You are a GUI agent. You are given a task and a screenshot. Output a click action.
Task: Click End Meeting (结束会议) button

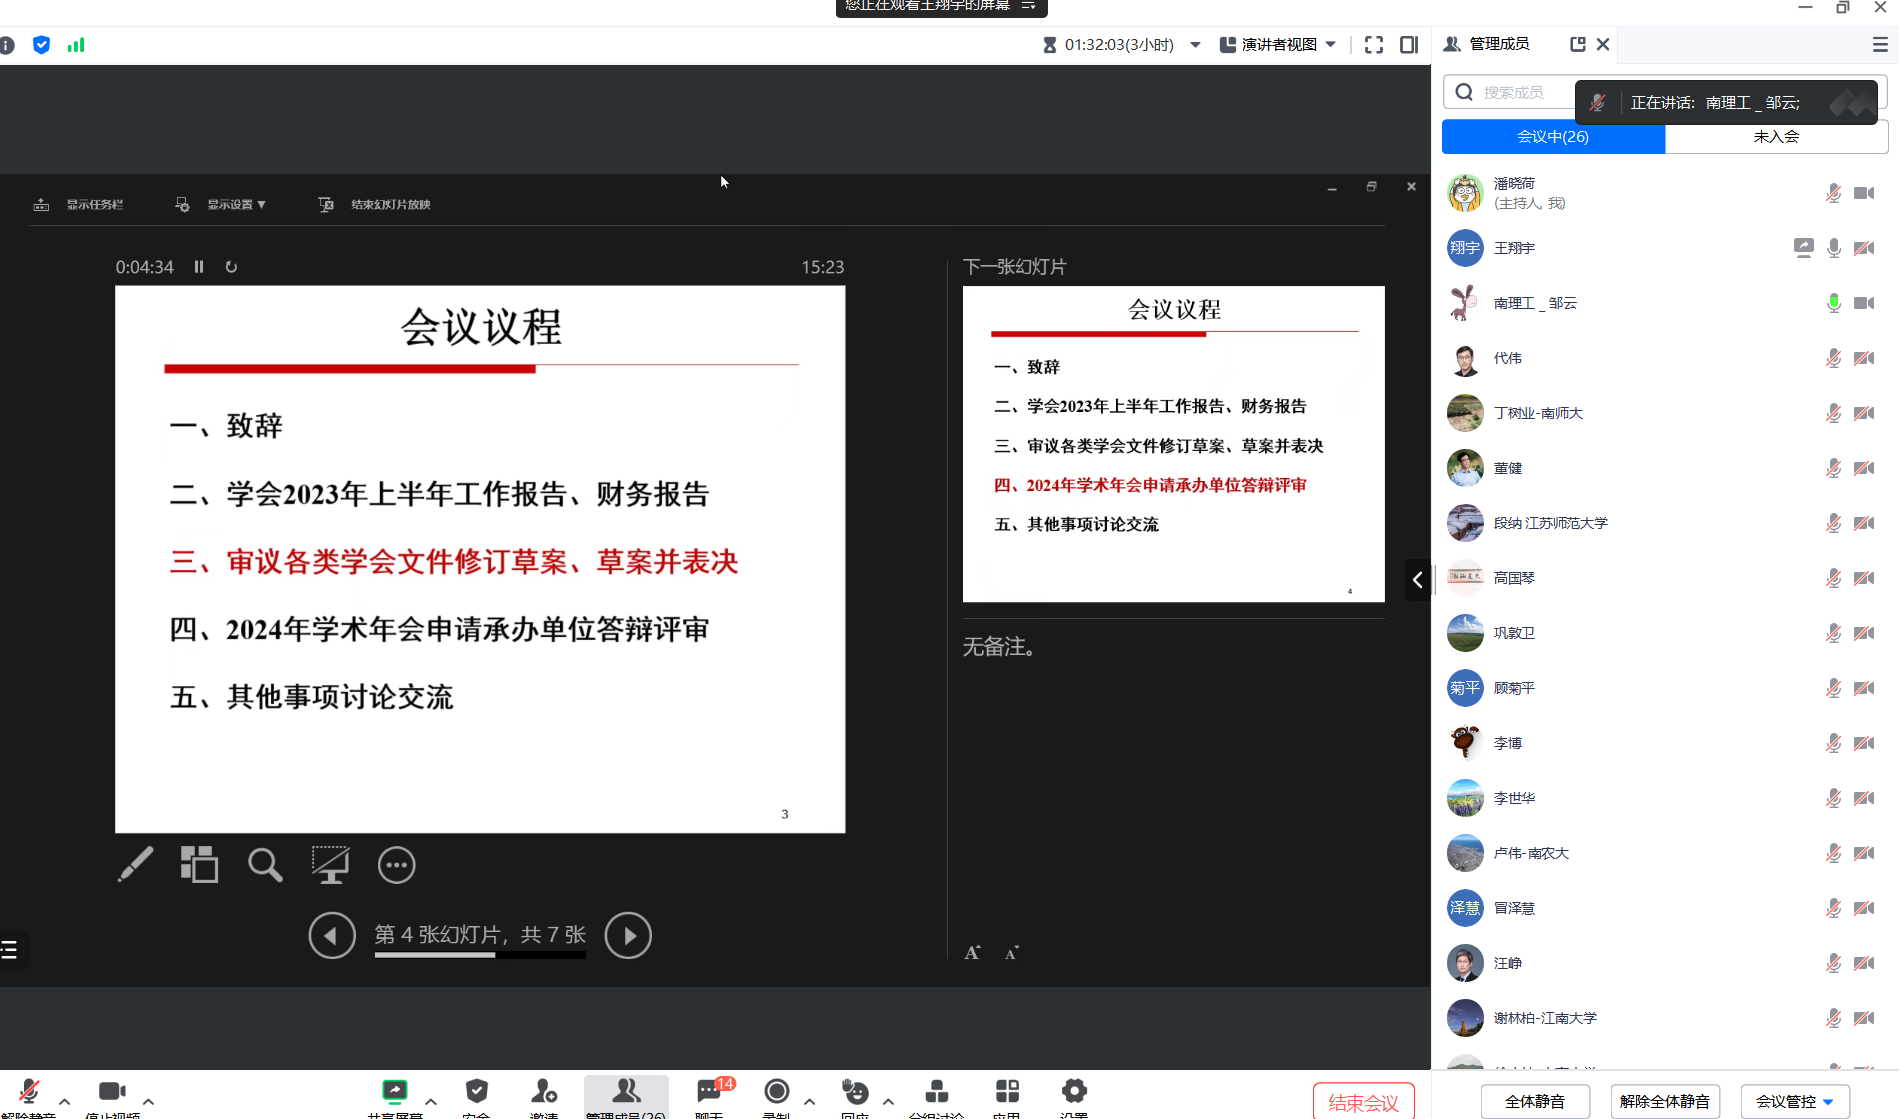(x=1363, y=1102)
